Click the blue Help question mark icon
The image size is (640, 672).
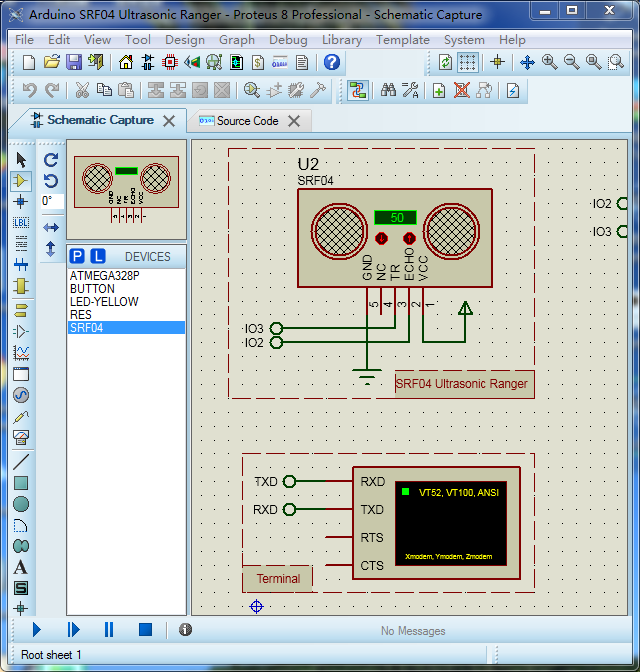click(x=331, y=63)
